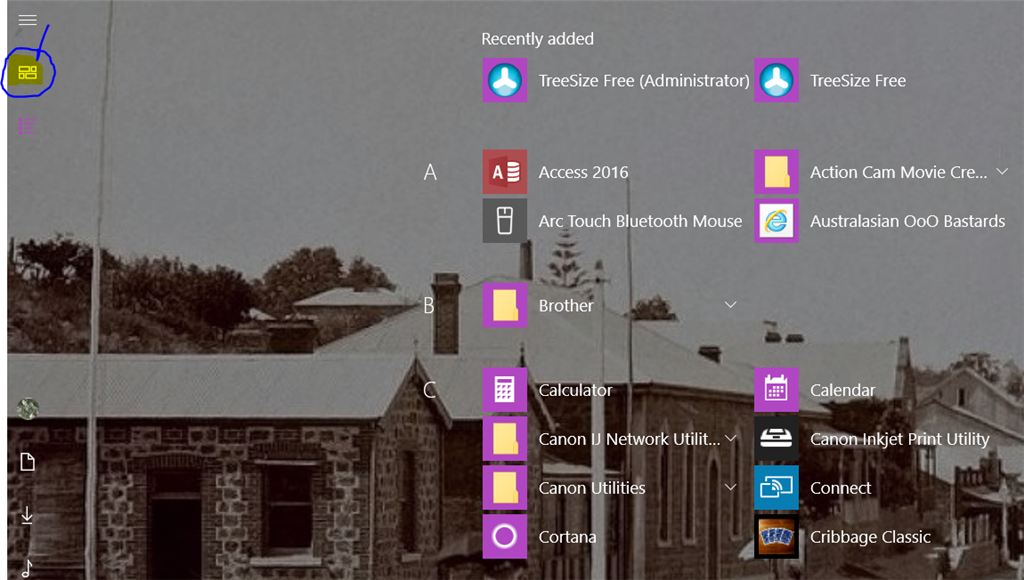This screenshot has width=1024, height=580.
Task: Open the Canon IJ Network Utilities folder icon
Action: pyautogui.click(x=505, y=439)
